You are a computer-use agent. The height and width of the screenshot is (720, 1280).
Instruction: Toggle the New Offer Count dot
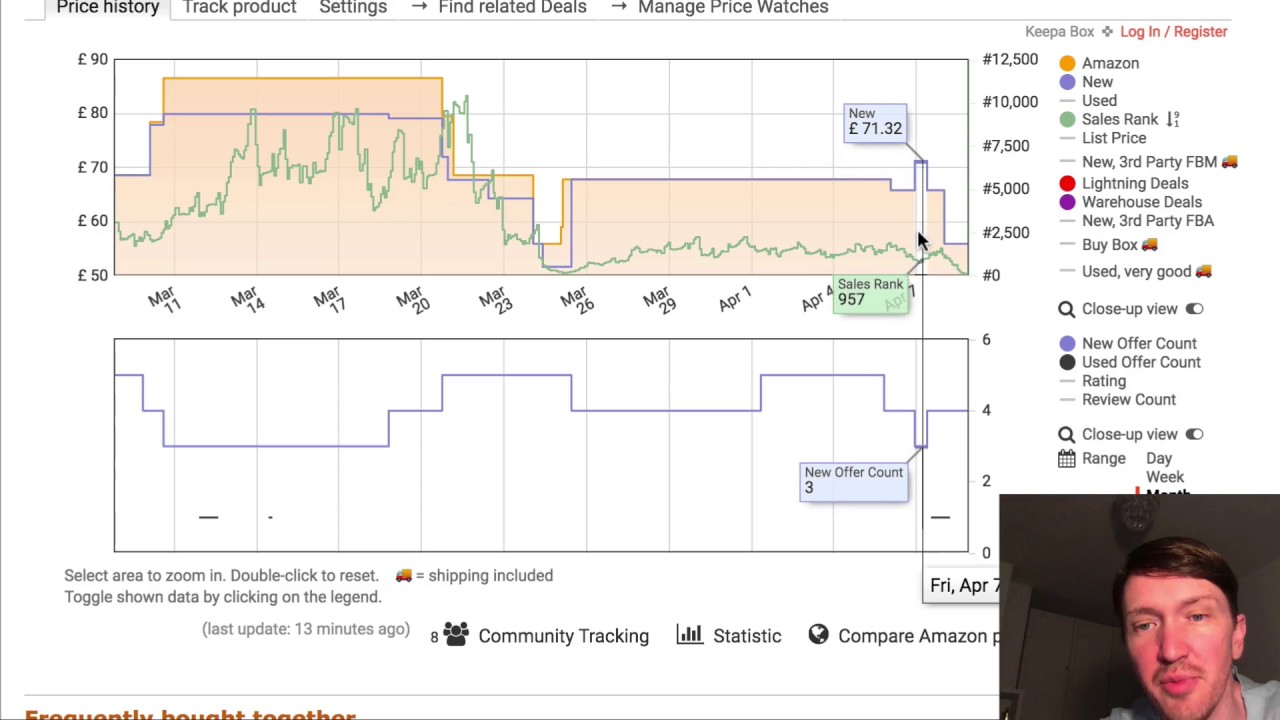click(1067, 343)
